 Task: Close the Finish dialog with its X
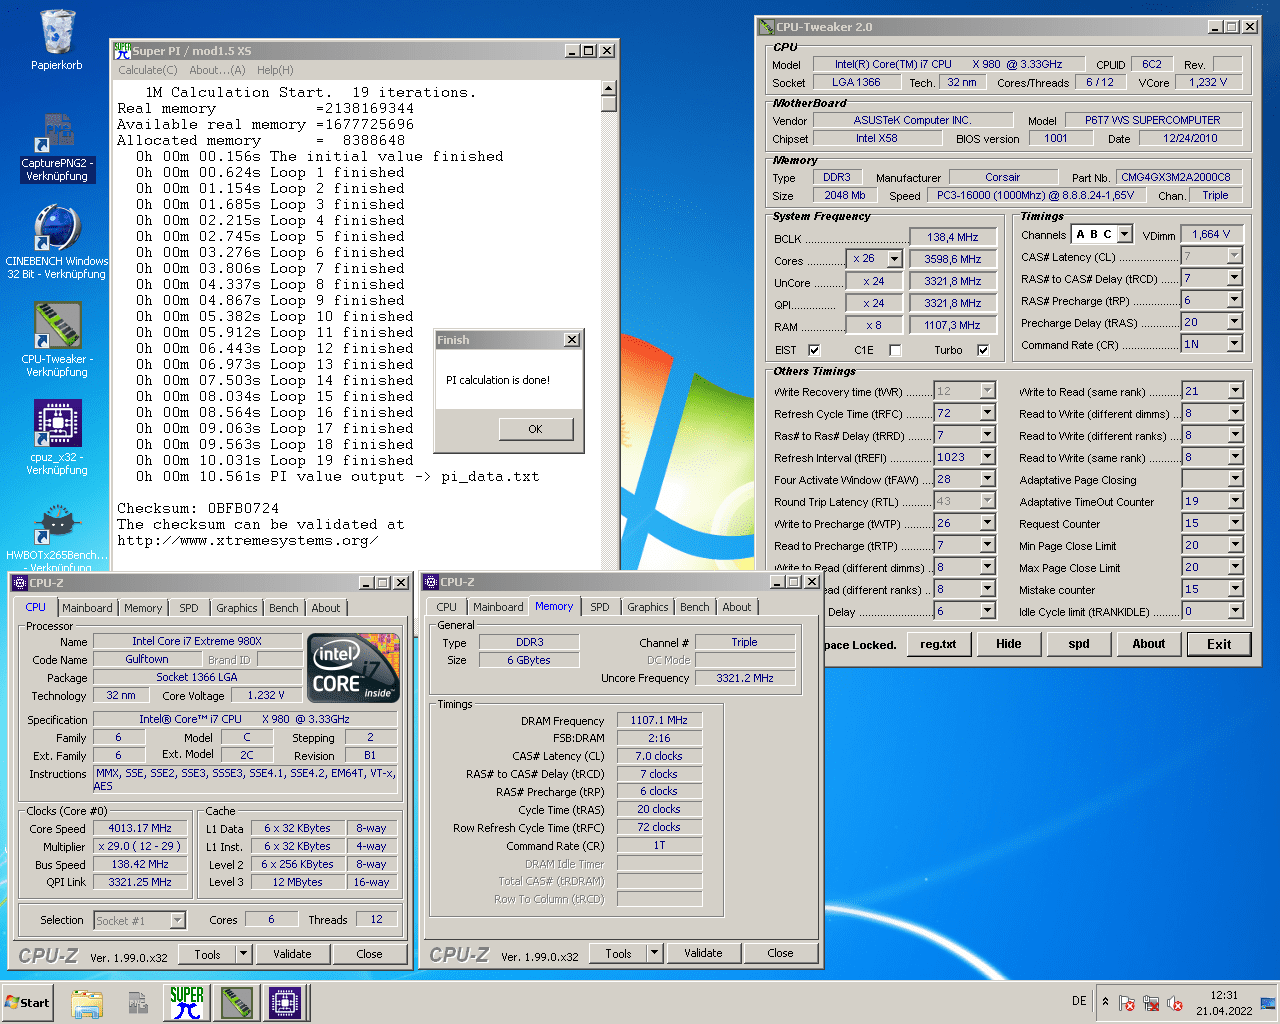pyautogui.click(x=572, y=340)
